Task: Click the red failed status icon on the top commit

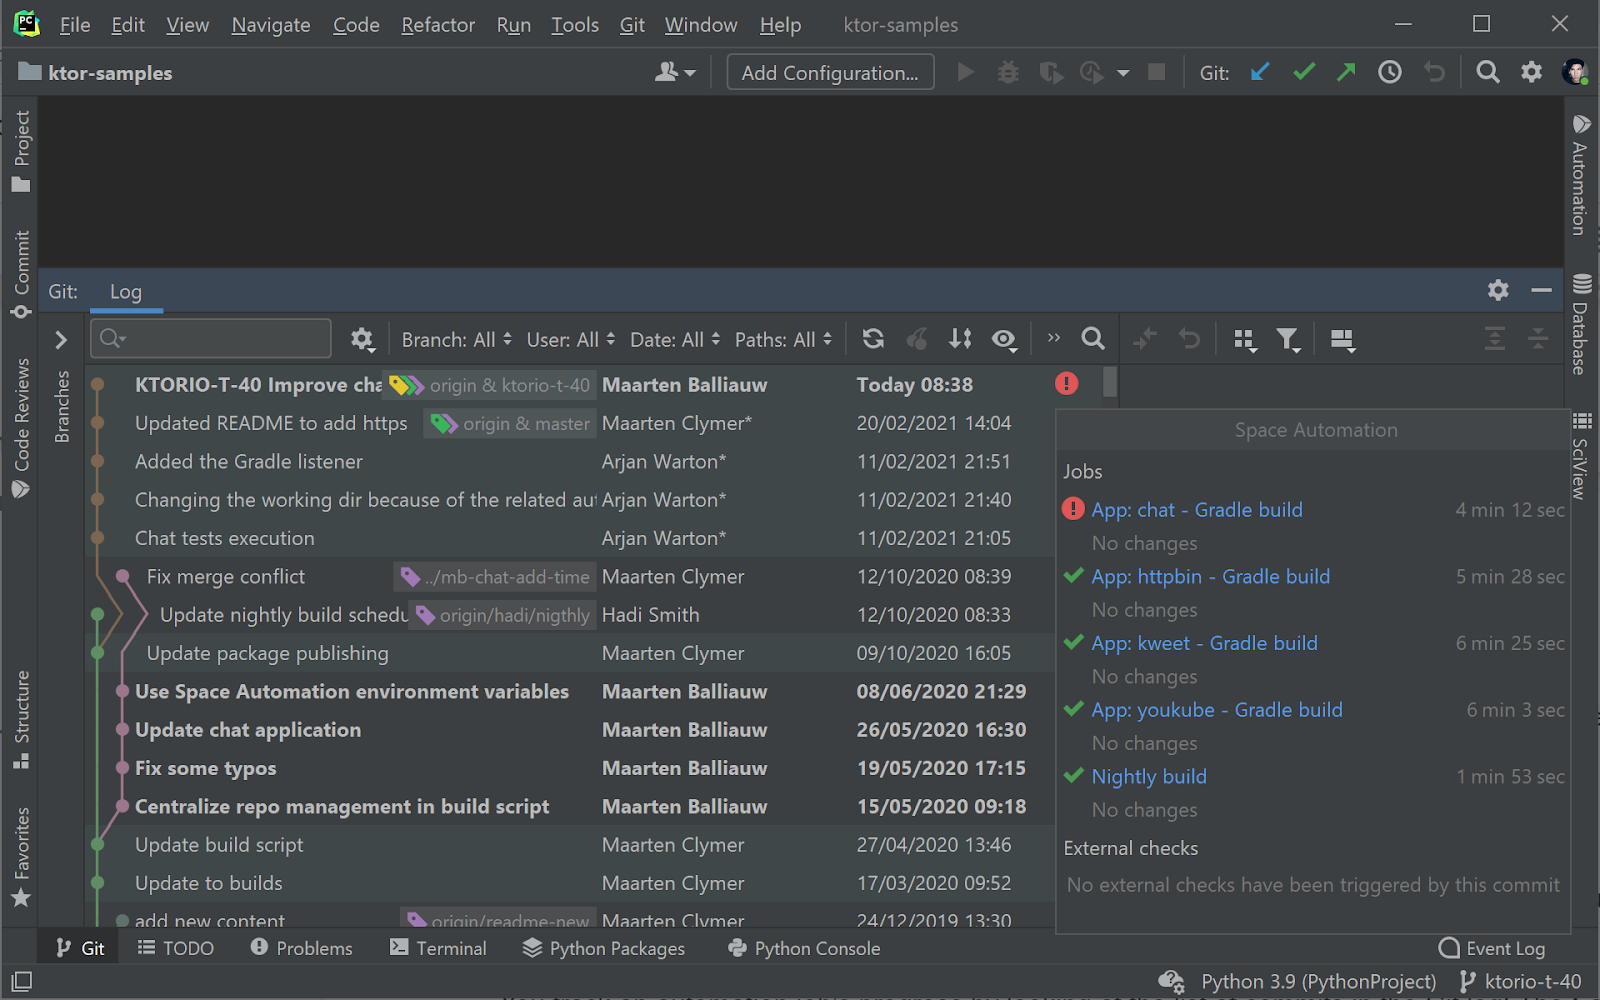Action: point(1067,384)
